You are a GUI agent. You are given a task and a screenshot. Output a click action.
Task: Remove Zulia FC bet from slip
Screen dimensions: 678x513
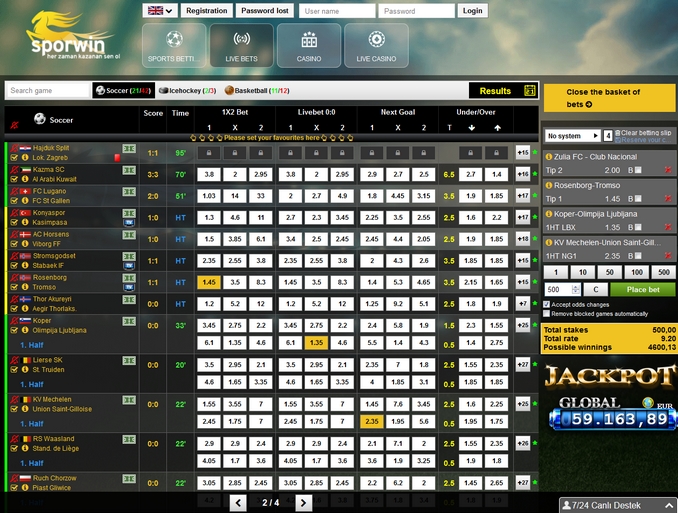(x=668, y=170)
